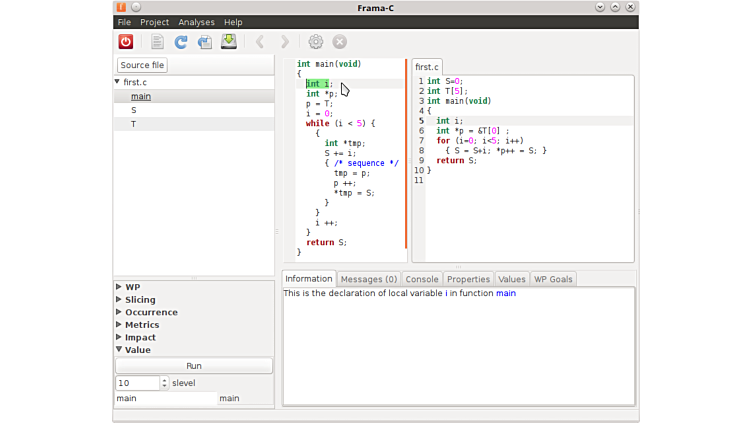Select global variable T in file tree
This screenshot has width=752, height=423.
pyautogui.click(x=133, y=124)
